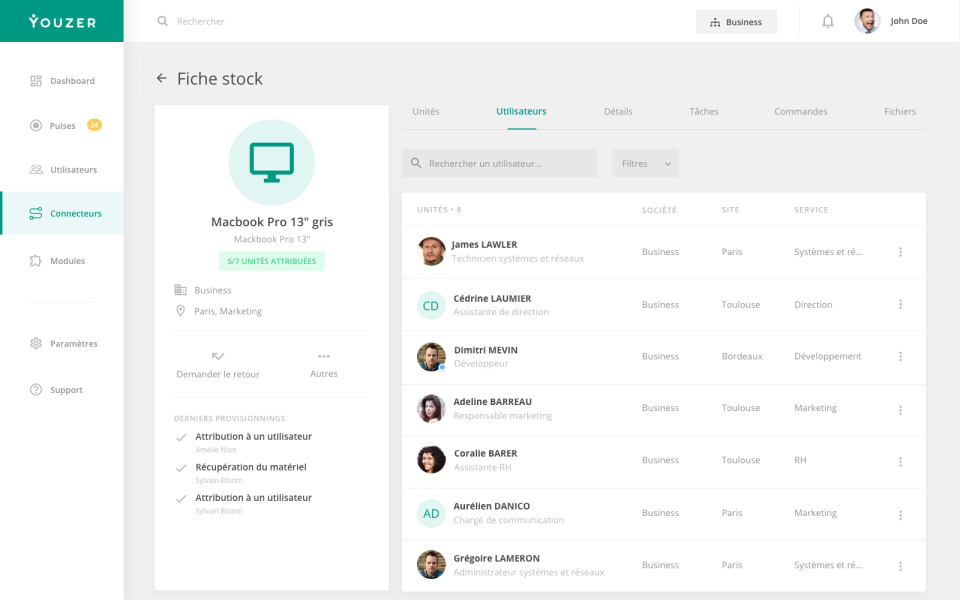This screenshot has height=600, width=960.
Task: Open the Commandes tab
Action: (800, 111)
